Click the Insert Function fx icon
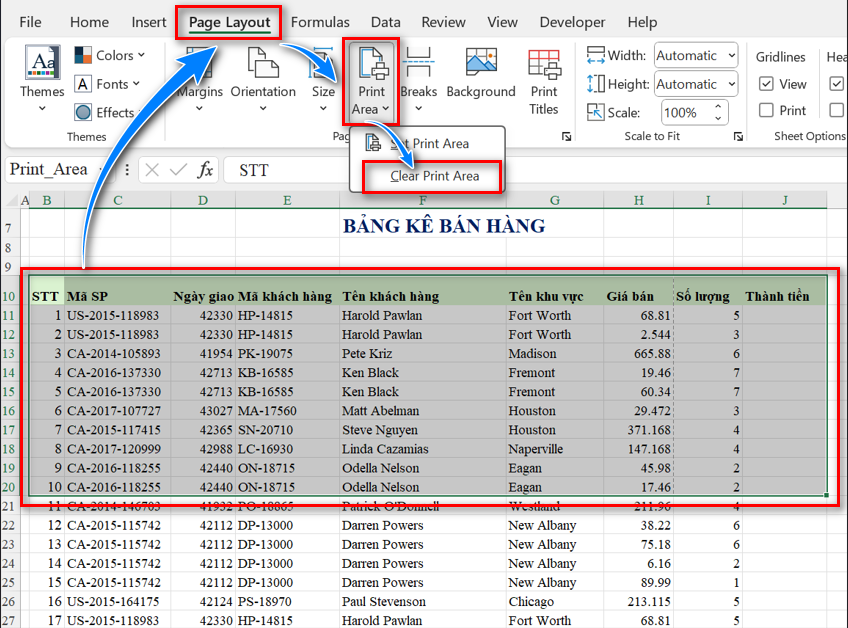 (x=205, y=170)
